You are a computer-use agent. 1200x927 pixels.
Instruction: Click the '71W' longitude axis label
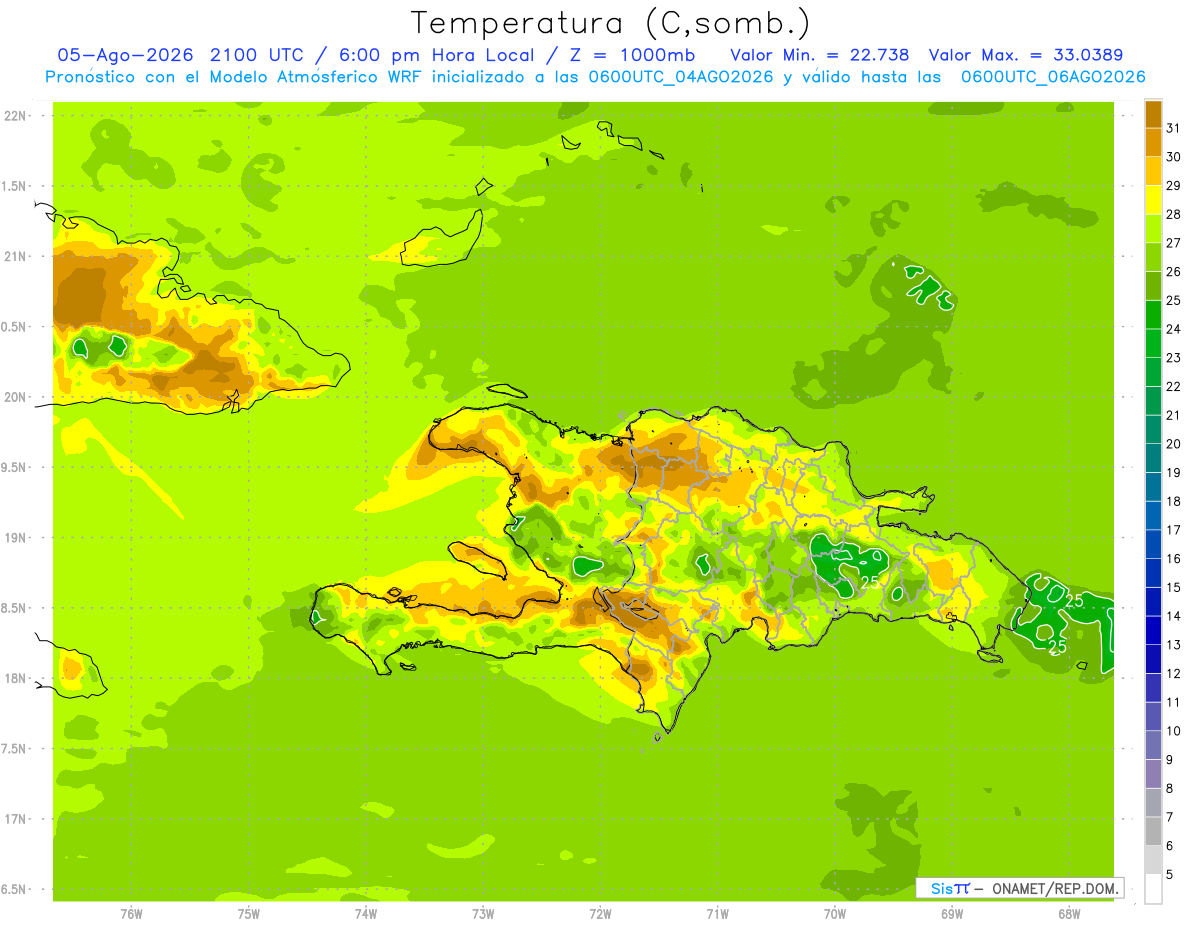coord(717,914)
